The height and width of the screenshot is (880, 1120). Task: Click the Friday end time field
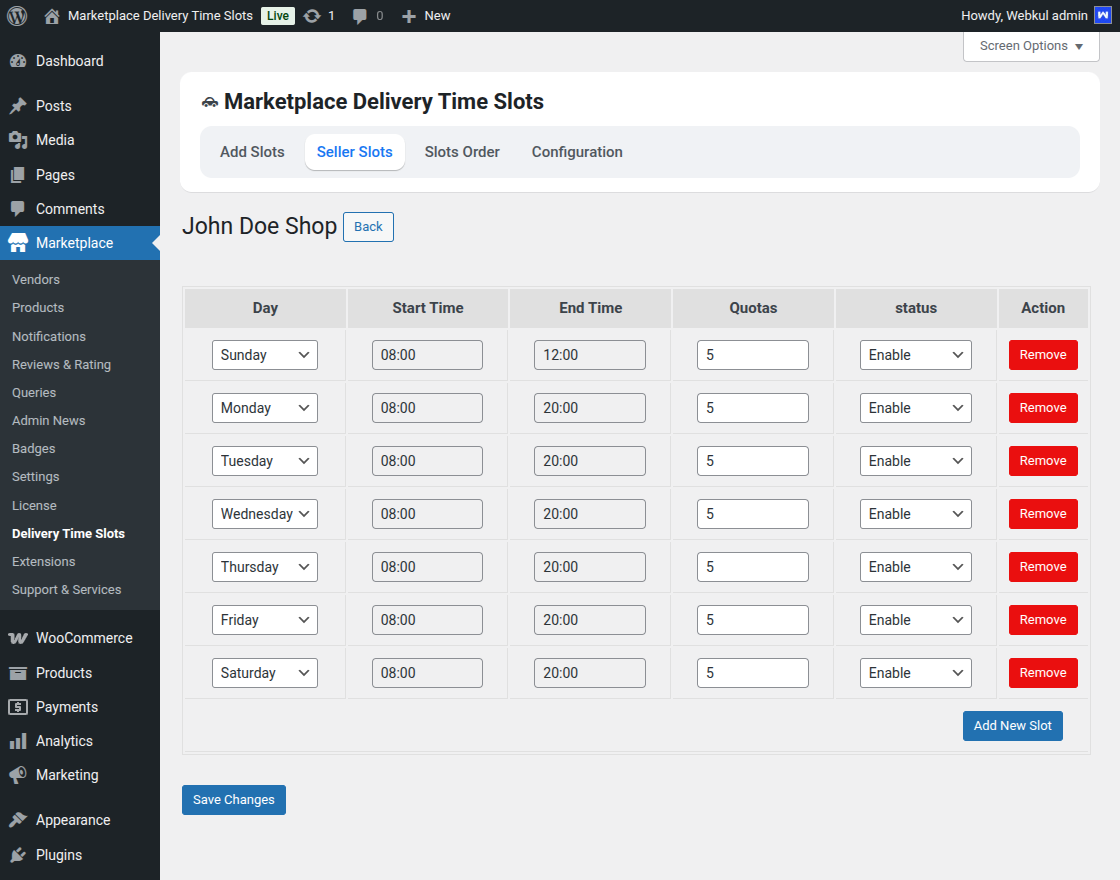589,620
